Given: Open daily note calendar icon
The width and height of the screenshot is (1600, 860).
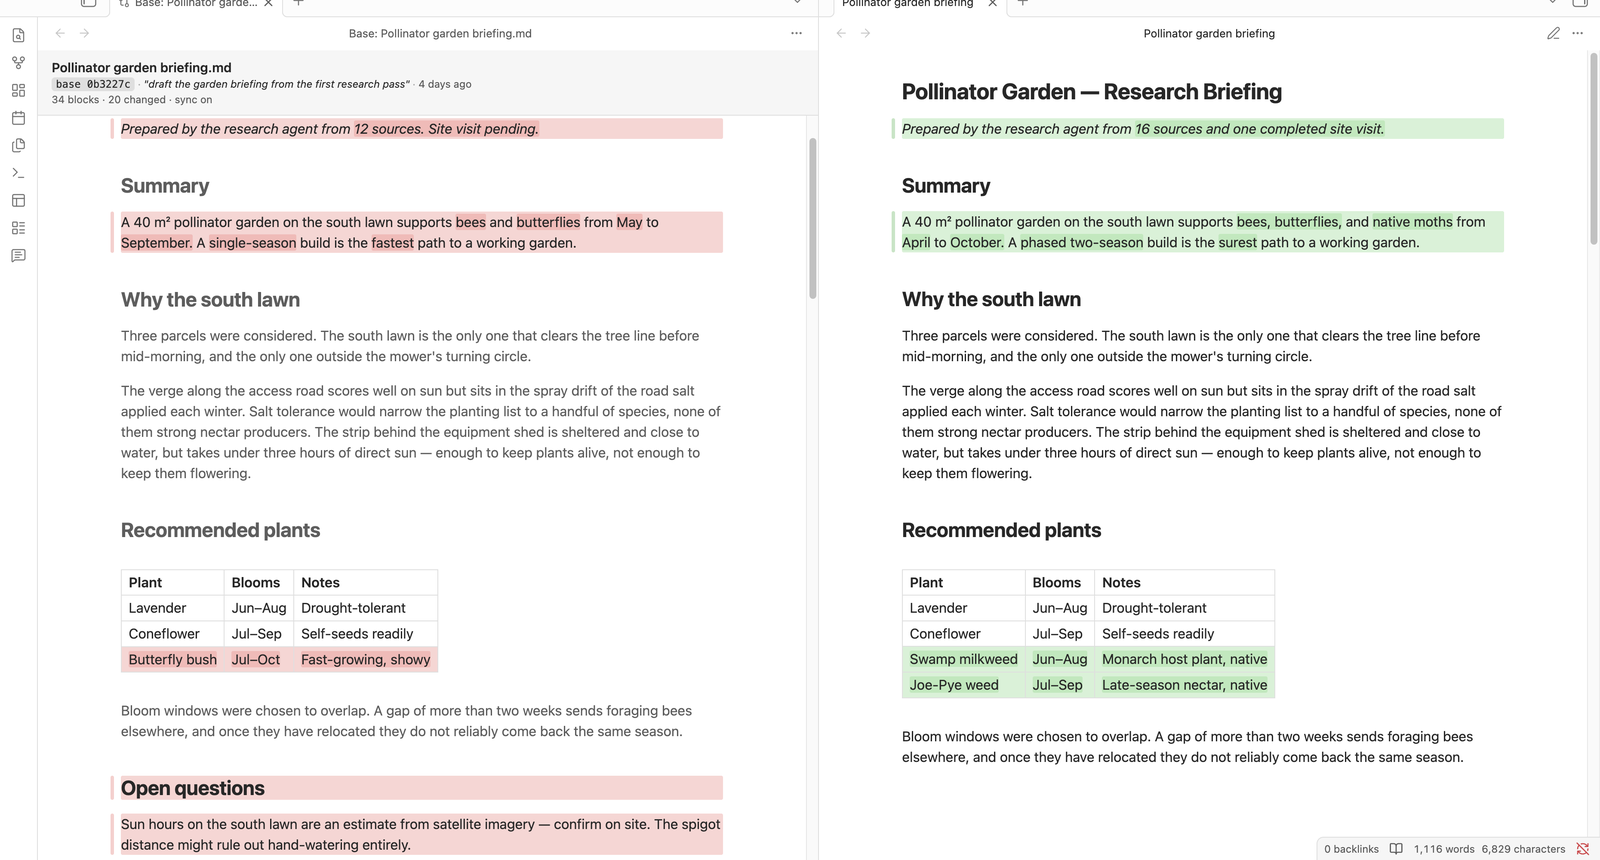Looking at the screenshot, I should pos(18,118).
